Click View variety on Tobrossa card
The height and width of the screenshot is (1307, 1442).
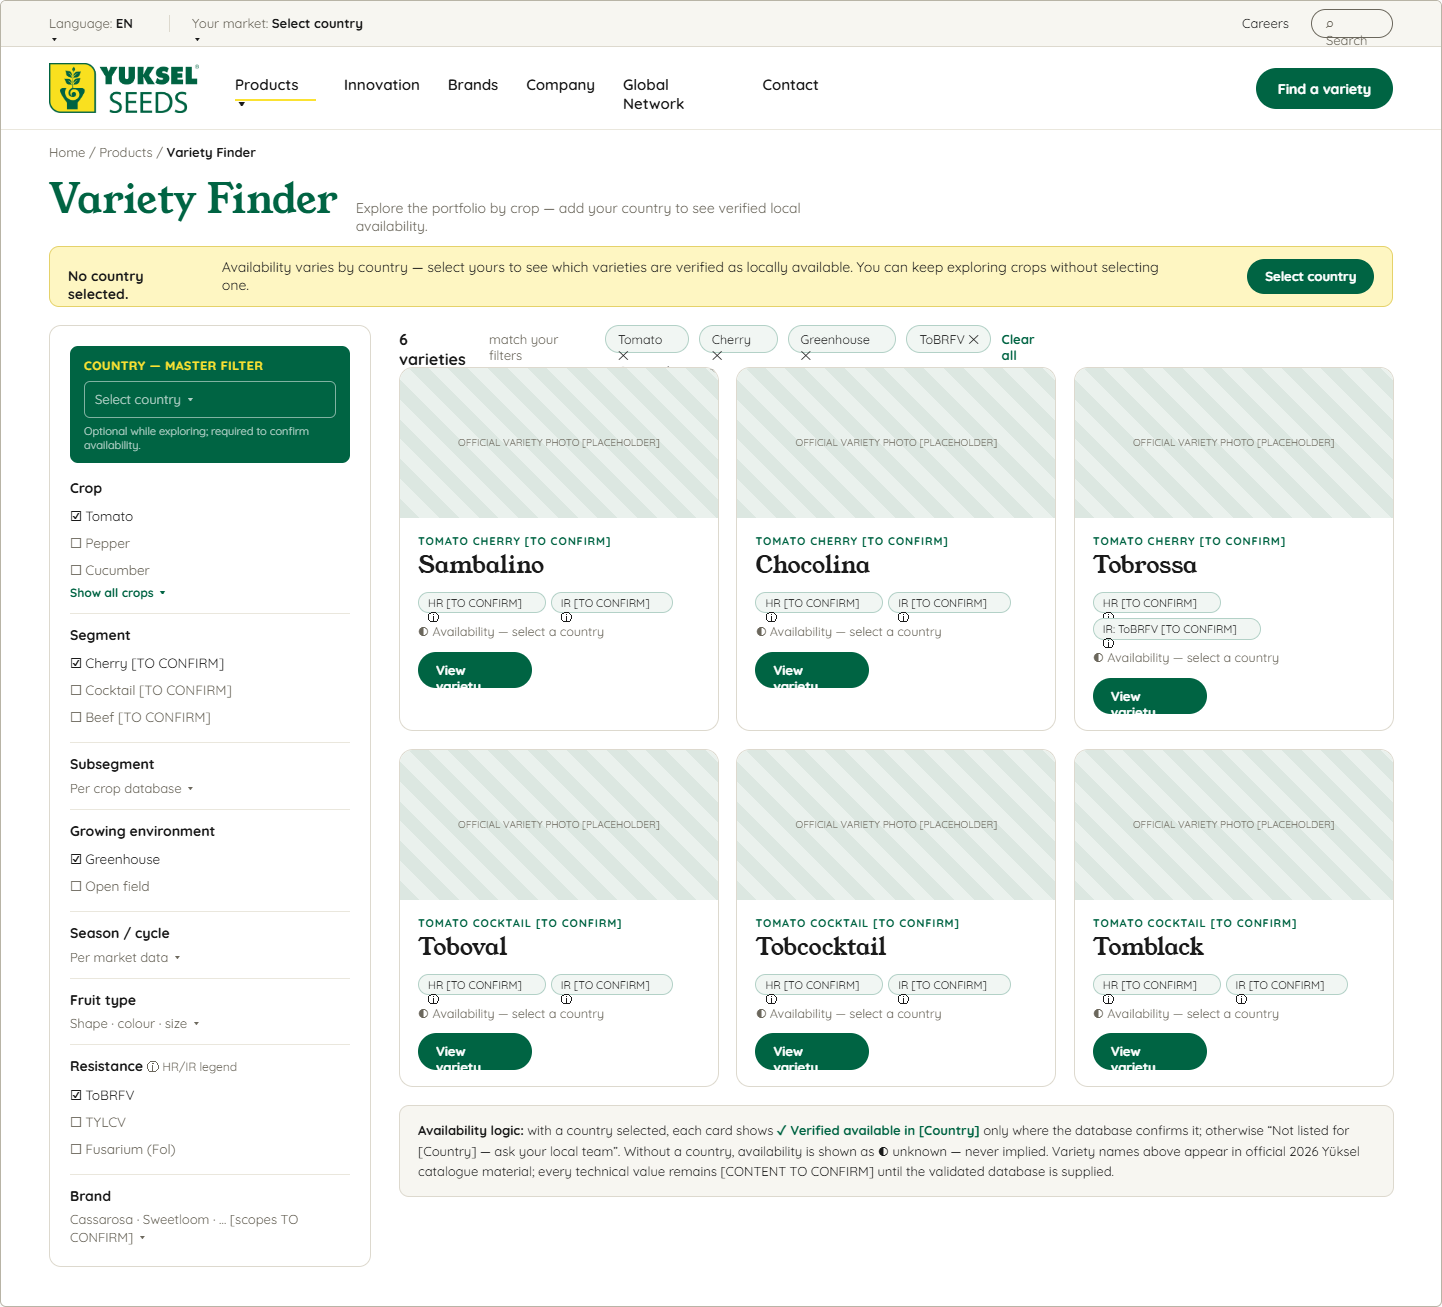[1150, 696]
